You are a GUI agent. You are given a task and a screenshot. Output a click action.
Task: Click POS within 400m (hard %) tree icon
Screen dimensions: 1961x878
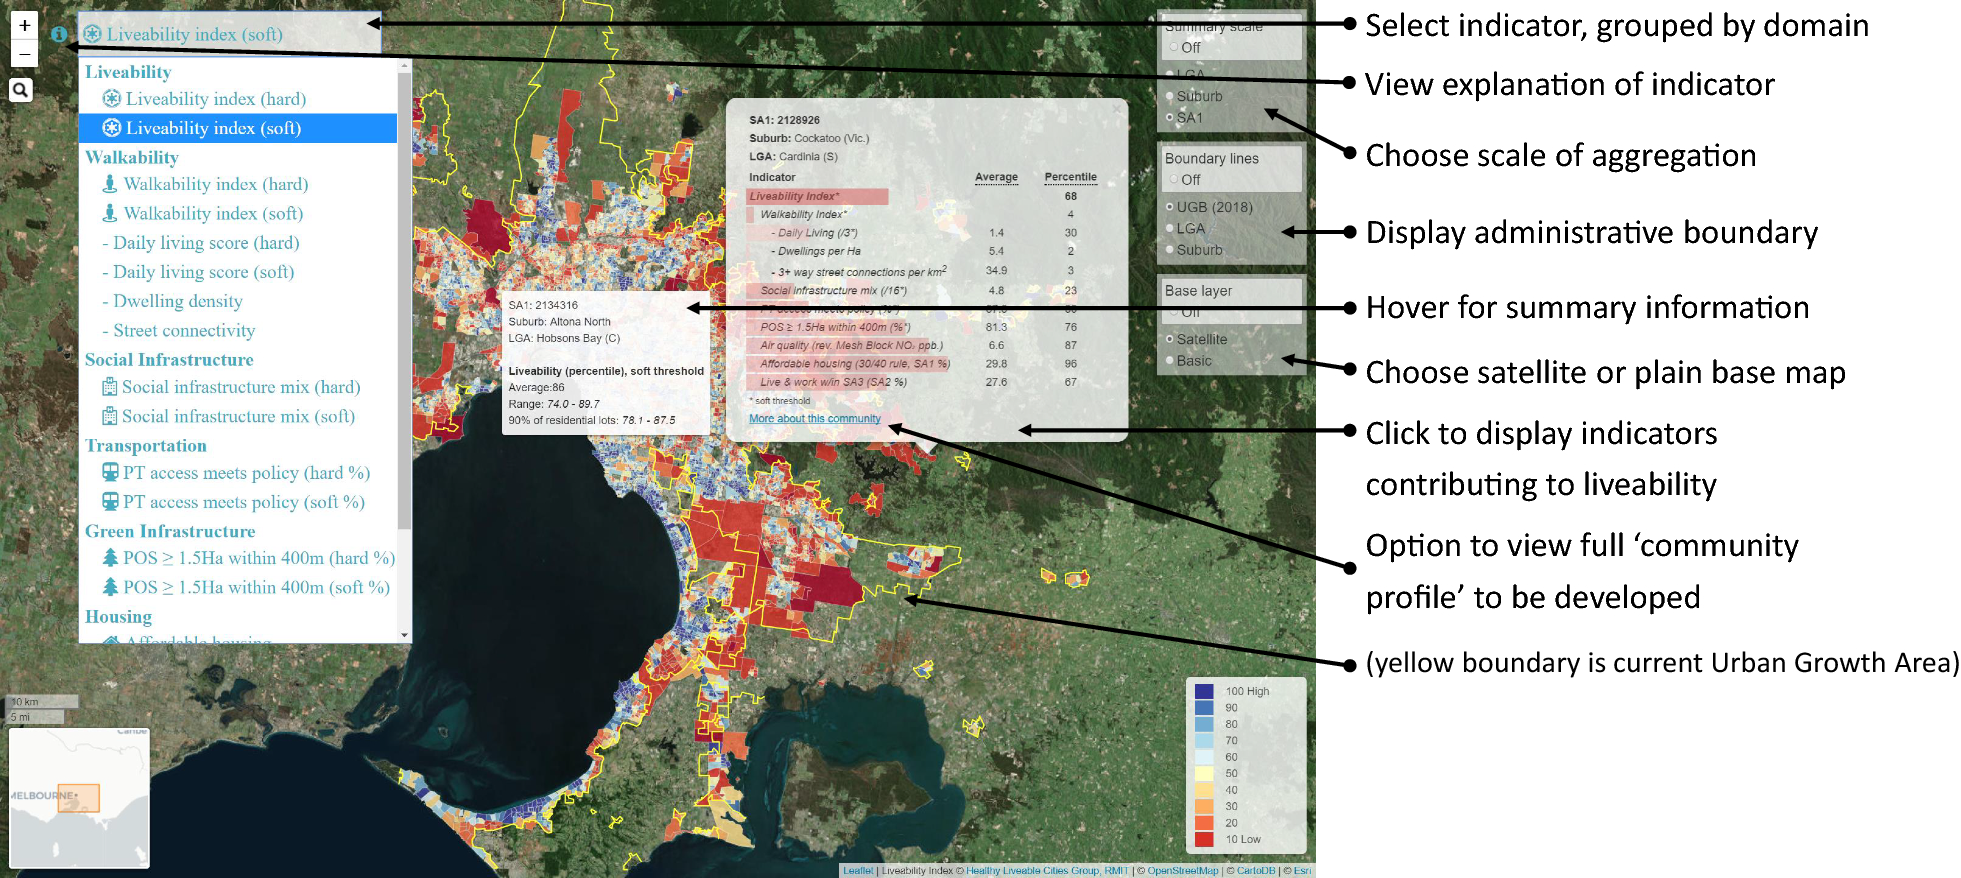111,558
